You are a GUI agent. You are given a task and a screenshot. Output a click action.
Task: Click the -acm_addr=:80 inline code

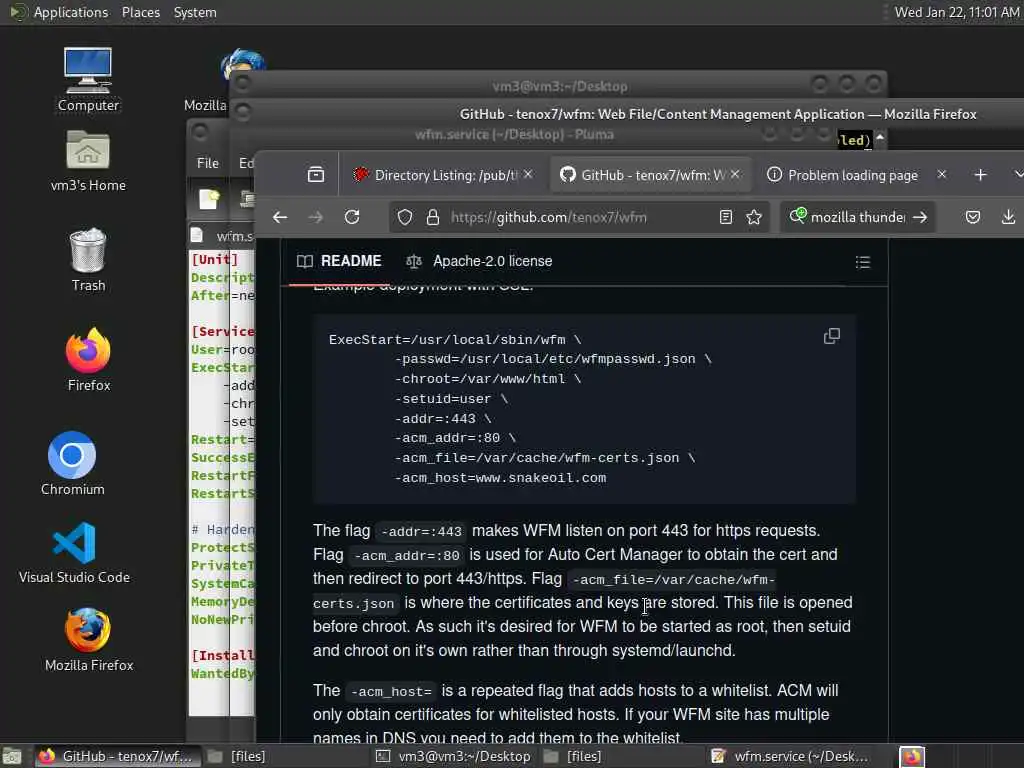point(407,556)
